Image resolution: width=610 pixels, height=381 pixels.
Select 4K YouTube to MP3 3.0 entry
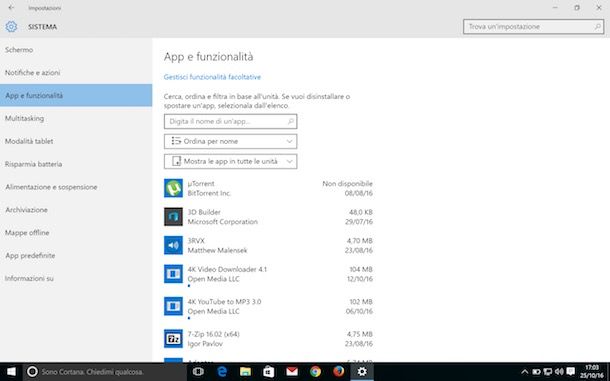pyautogui.click(x=224, y=302)
